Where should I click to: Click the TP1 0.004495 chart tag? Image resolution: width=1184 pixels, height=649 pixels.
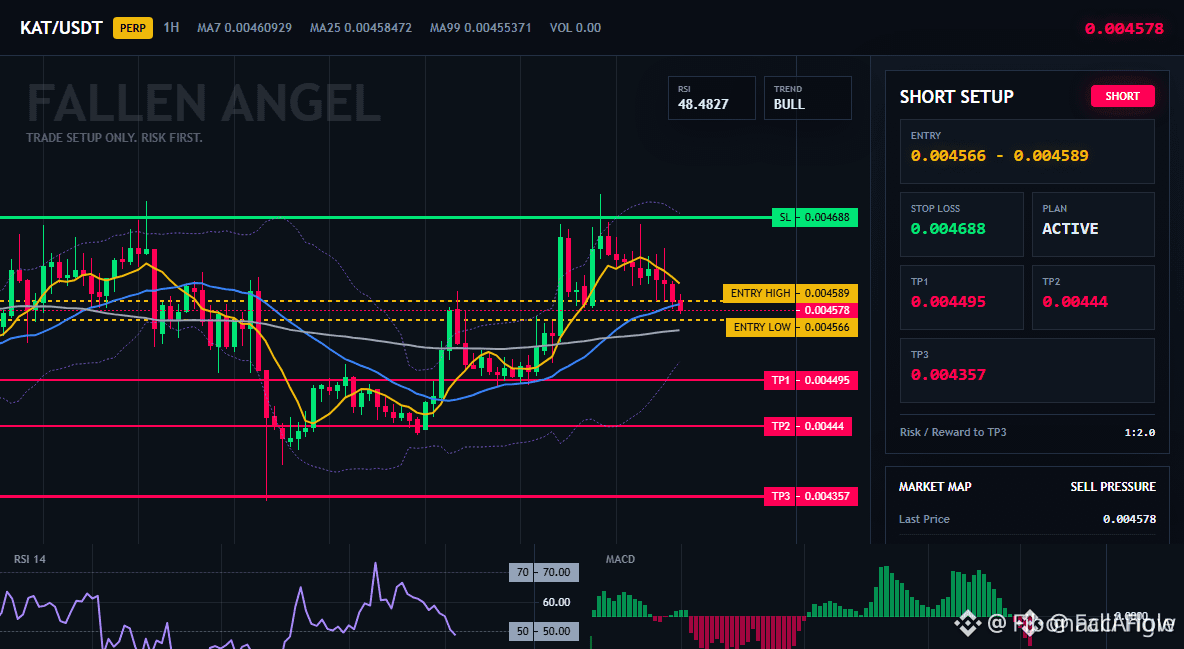pos(810,380)
